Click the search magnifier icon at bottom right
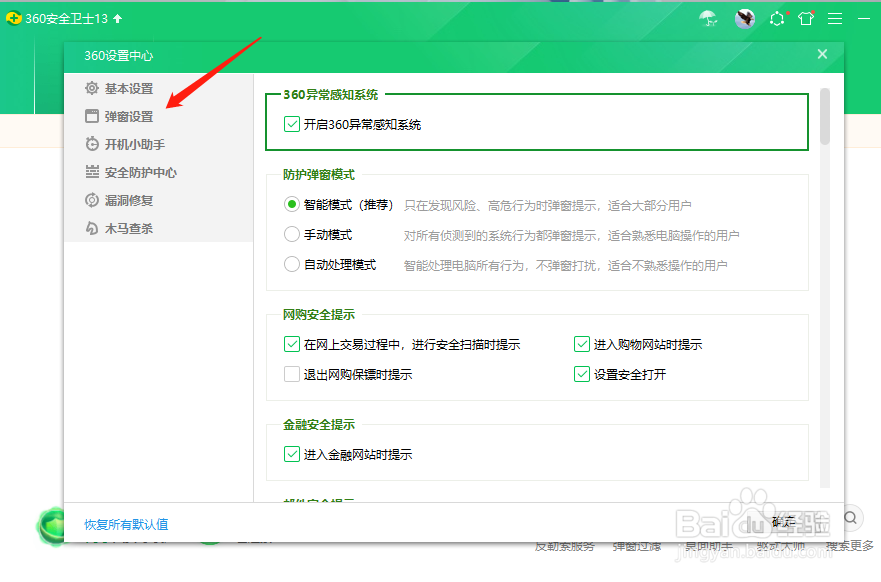The height and width of the screenshot is (582, 881). point(851,518)
